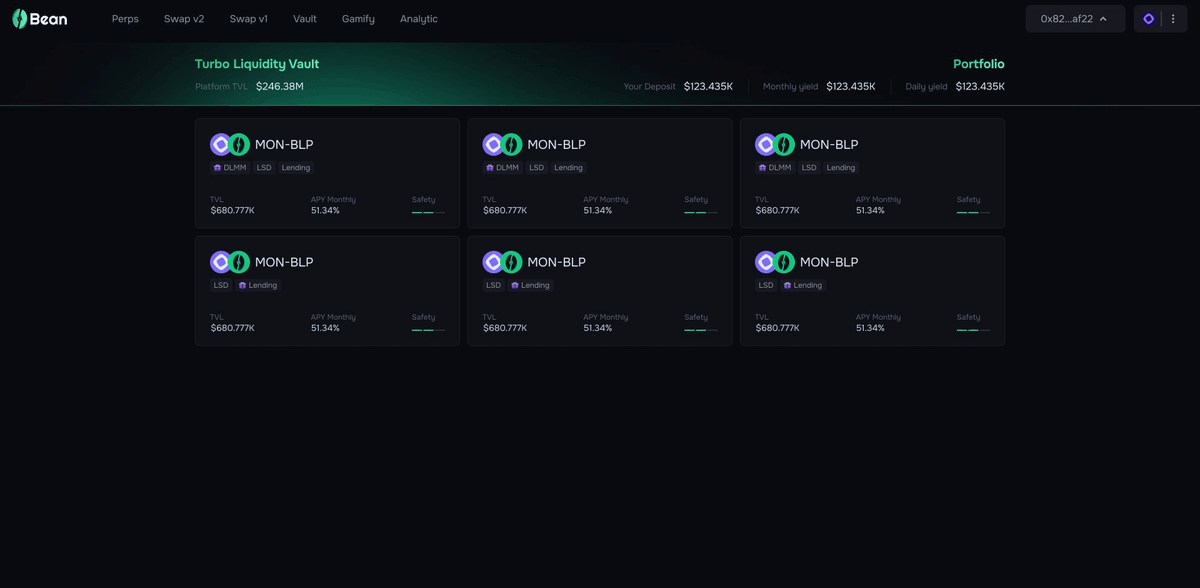
Task: Navigate to Gamify
Action: coord(358,19)
